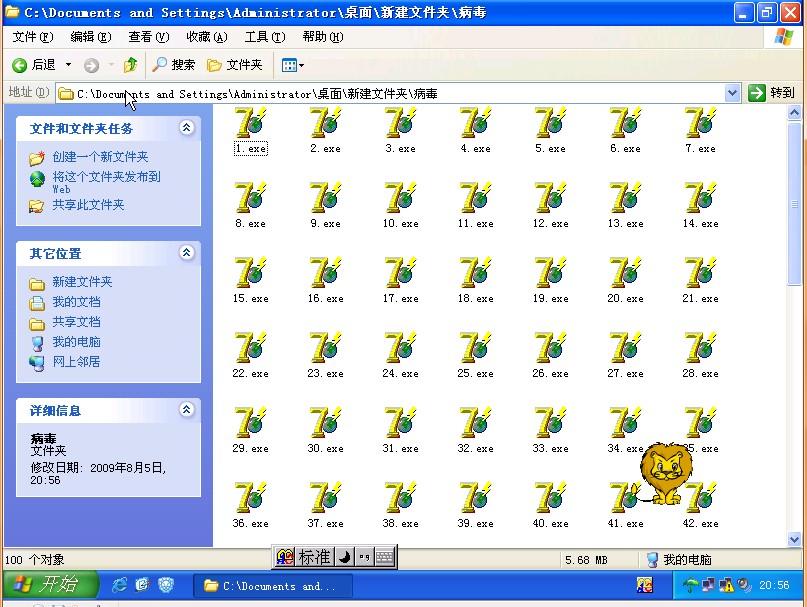Click the vertical scrollbar thumb

click(794, 203)
